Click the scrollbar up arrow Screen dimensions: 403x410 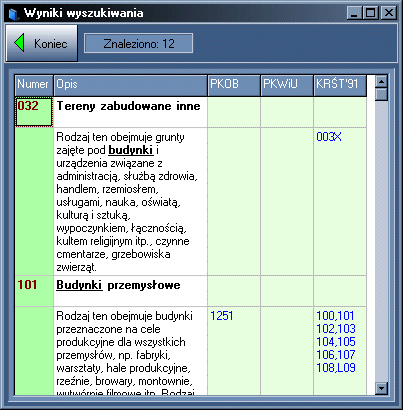(x=381, y=81)
